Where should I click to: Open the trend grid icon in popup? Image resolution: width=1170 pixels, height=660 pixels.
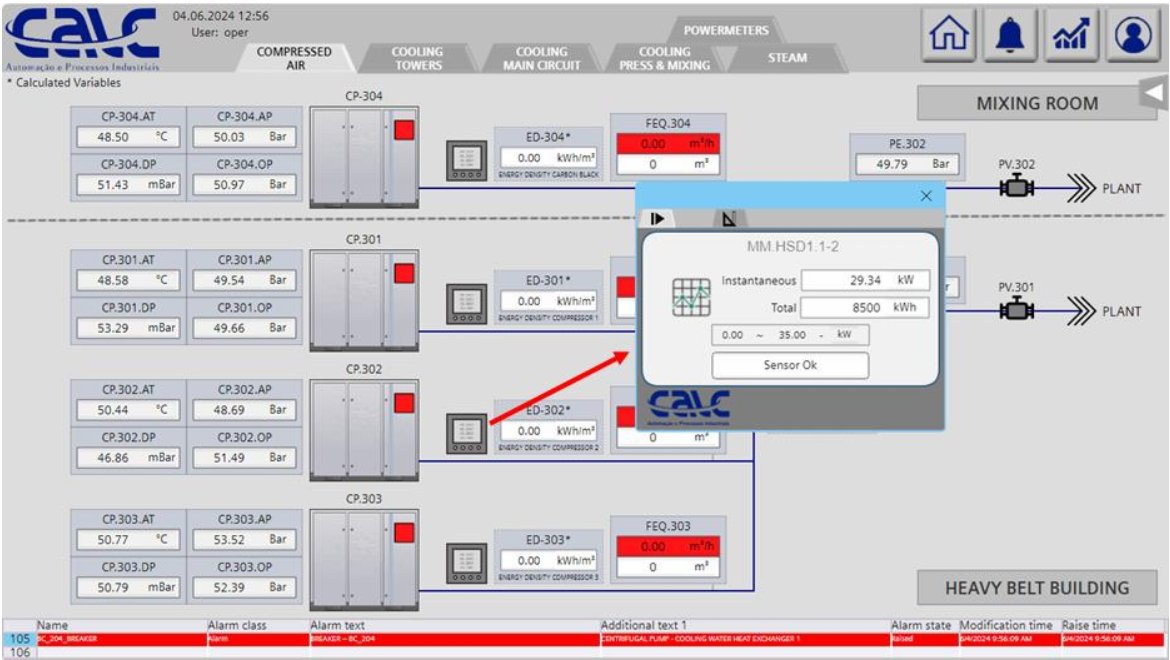[x=691, y=297]
